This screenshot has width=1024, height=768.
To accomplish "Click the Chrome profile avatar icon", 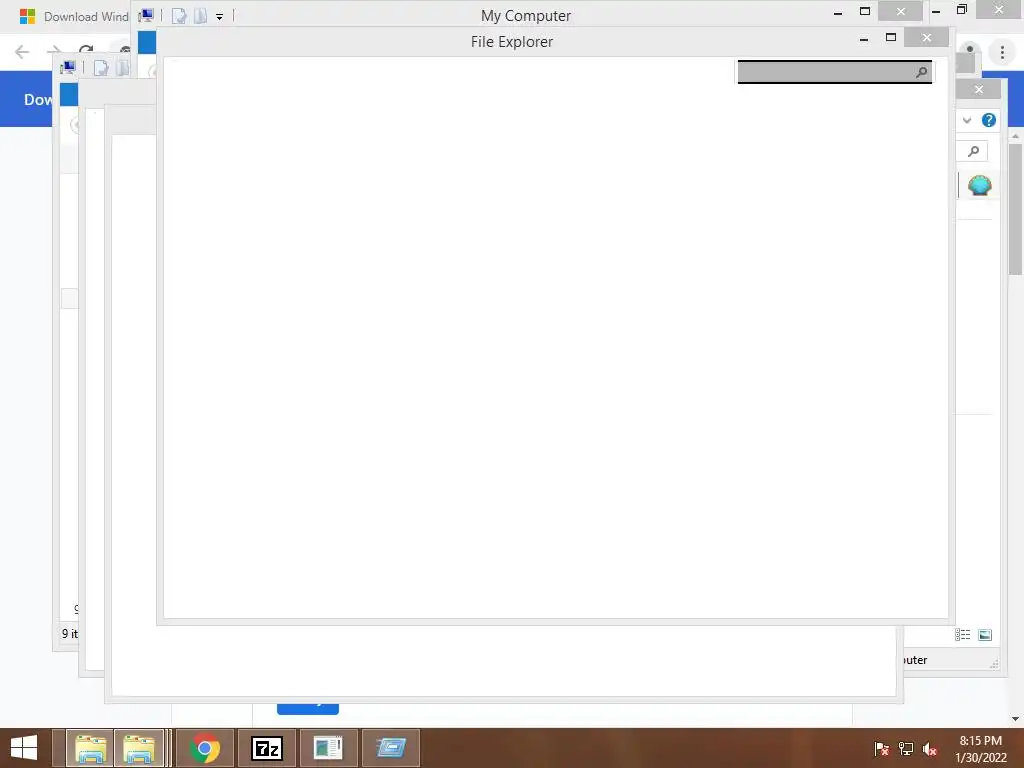I will 970,50.
